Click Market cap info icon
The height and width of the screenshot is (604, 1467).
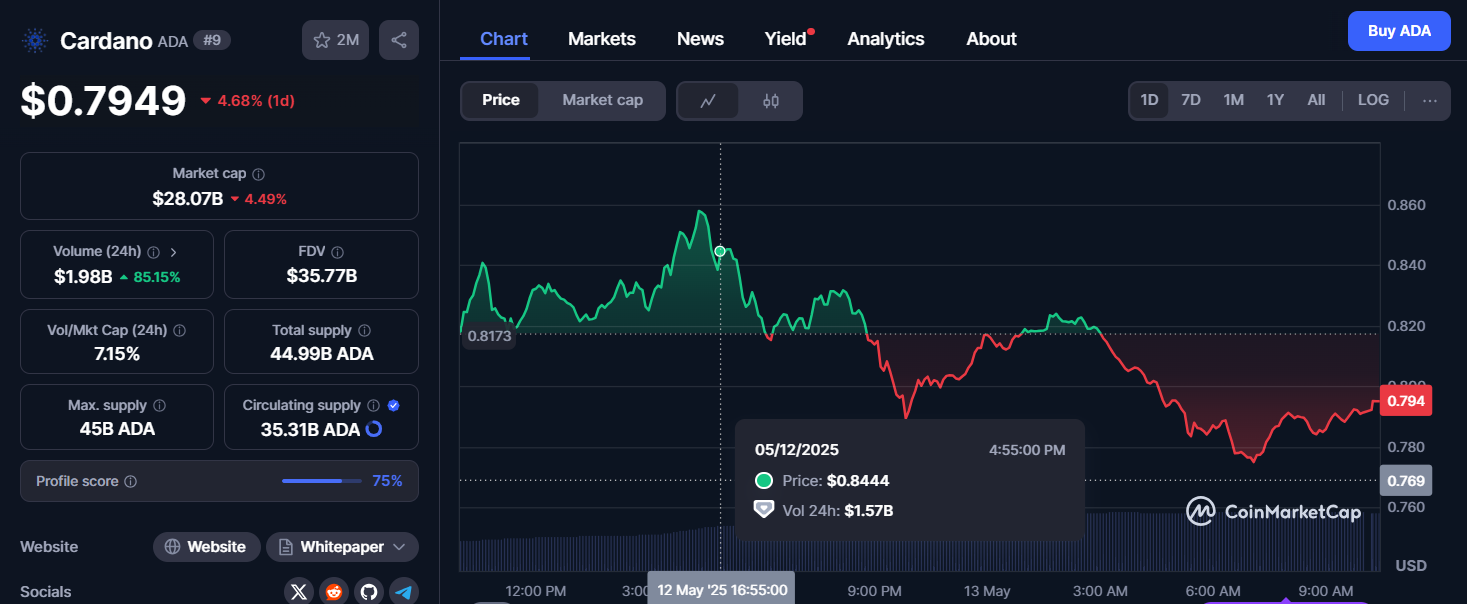259,174
